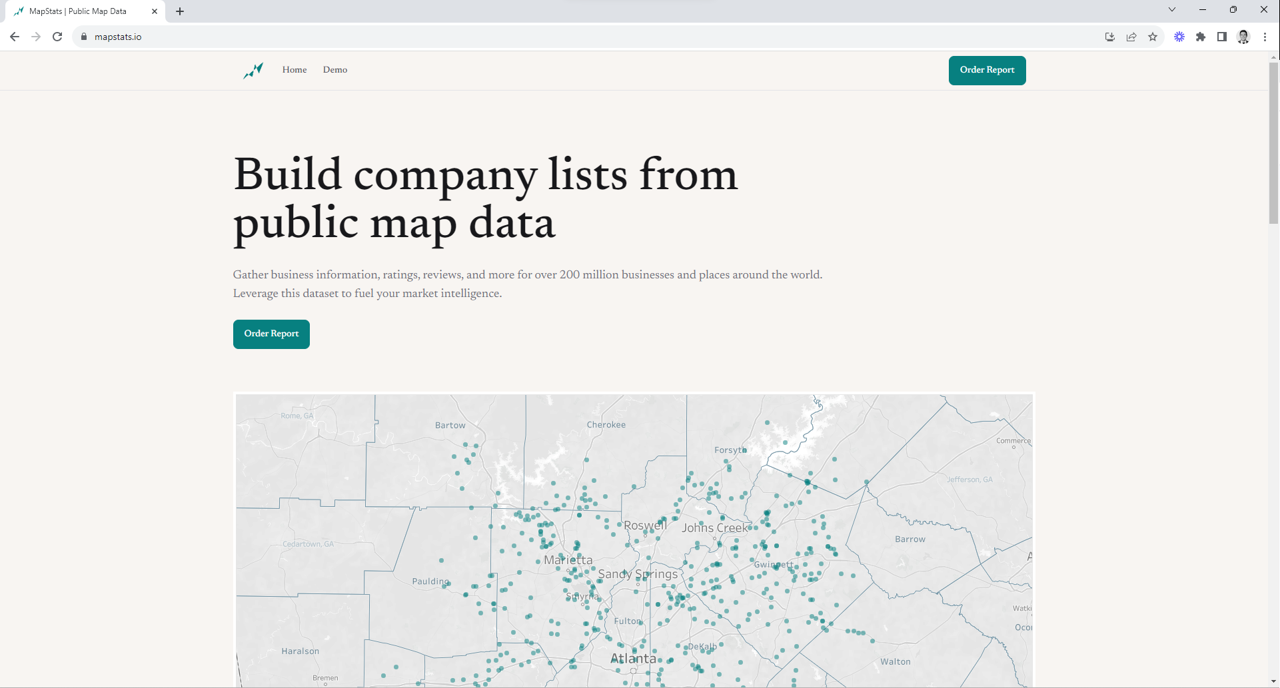1280x688 pixels.
Task: Open the Home nav link
Action: click(294, 70)
